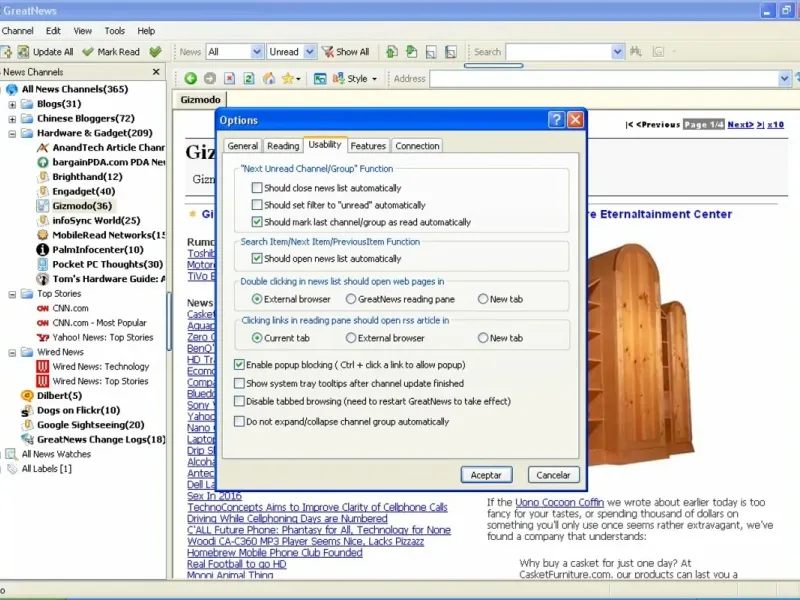Enable 'Should close news list automatically'
This screenshot has width=800, height=600.
pos(258,188)
